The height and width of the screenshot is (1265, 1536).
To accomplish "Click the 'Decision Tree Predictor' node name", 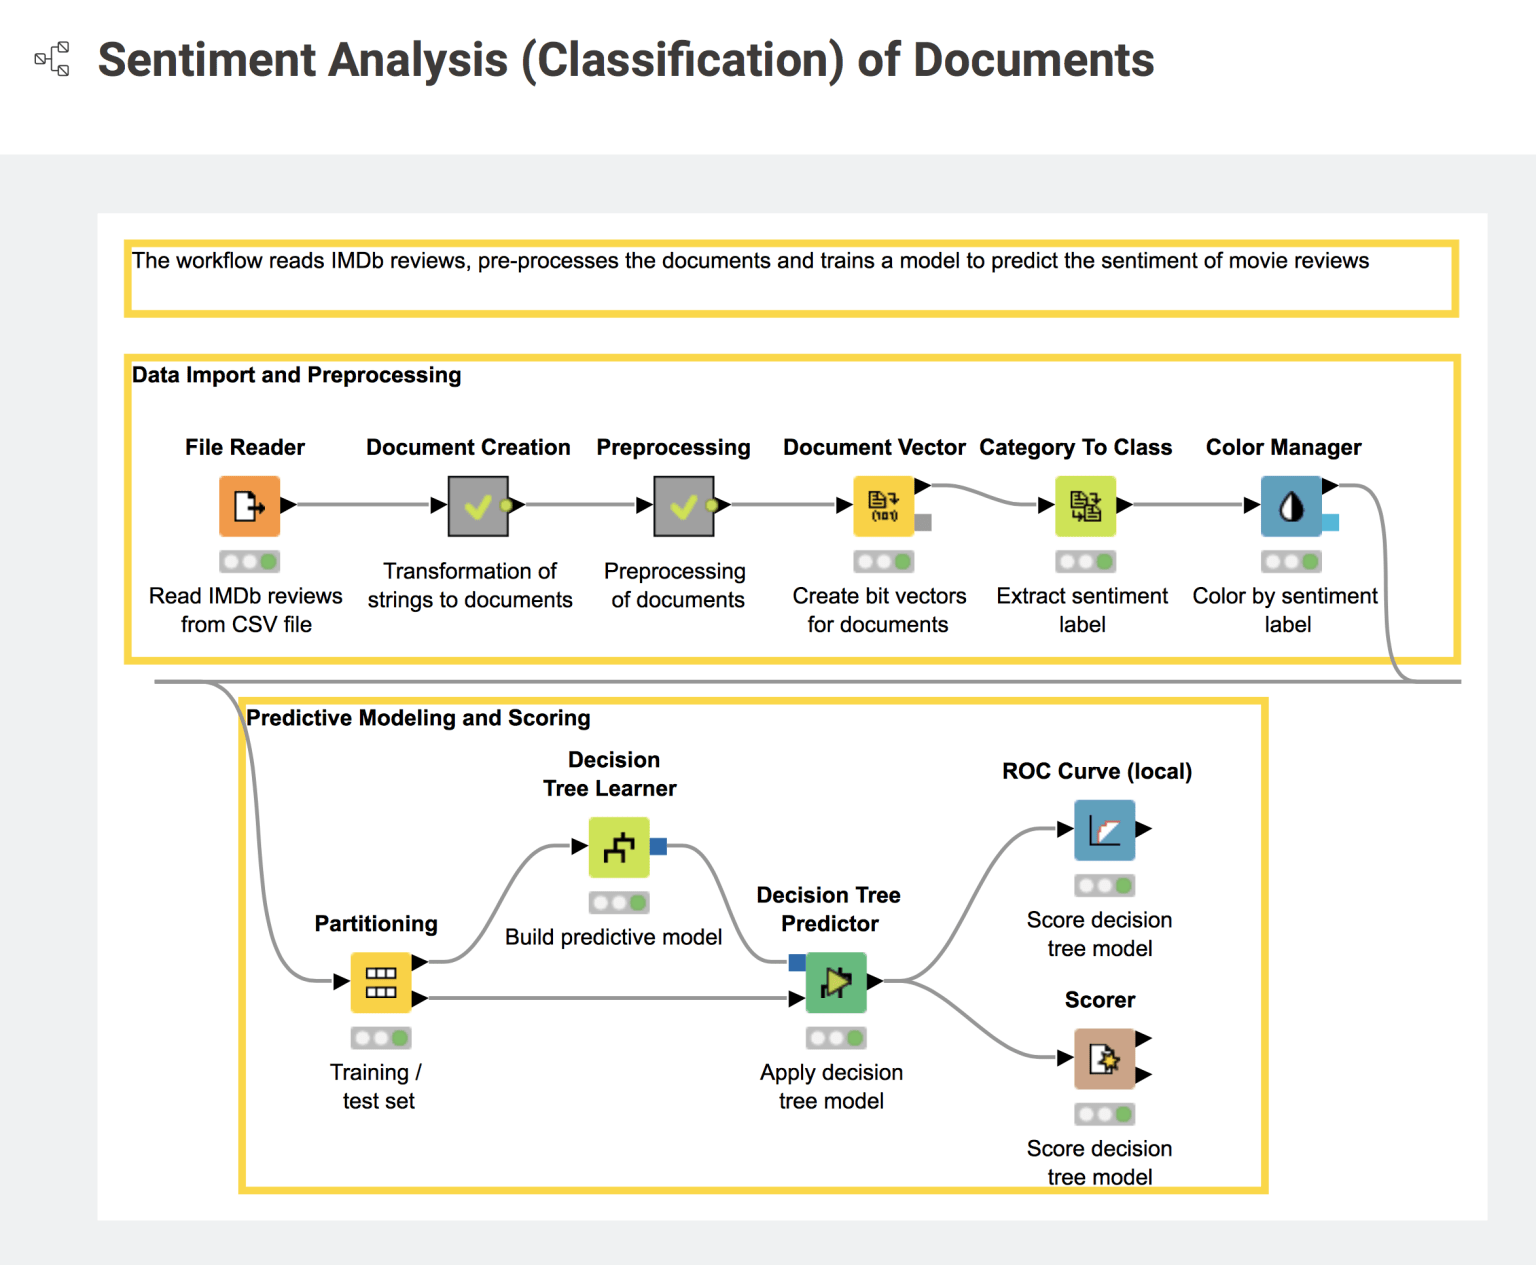I will pos(829,909).
